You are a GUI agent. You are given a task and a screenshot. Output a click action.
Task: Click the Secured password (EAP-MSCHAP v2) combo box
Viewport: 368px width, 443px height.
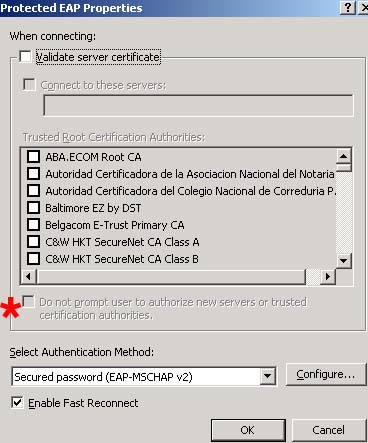[144, 377]
